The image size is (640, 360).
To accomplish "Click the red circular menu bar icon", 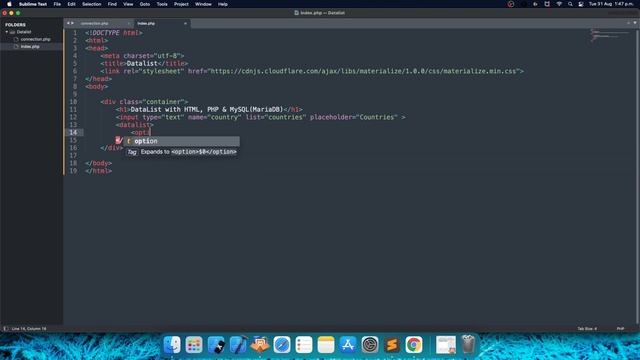I will pos(511,4).
